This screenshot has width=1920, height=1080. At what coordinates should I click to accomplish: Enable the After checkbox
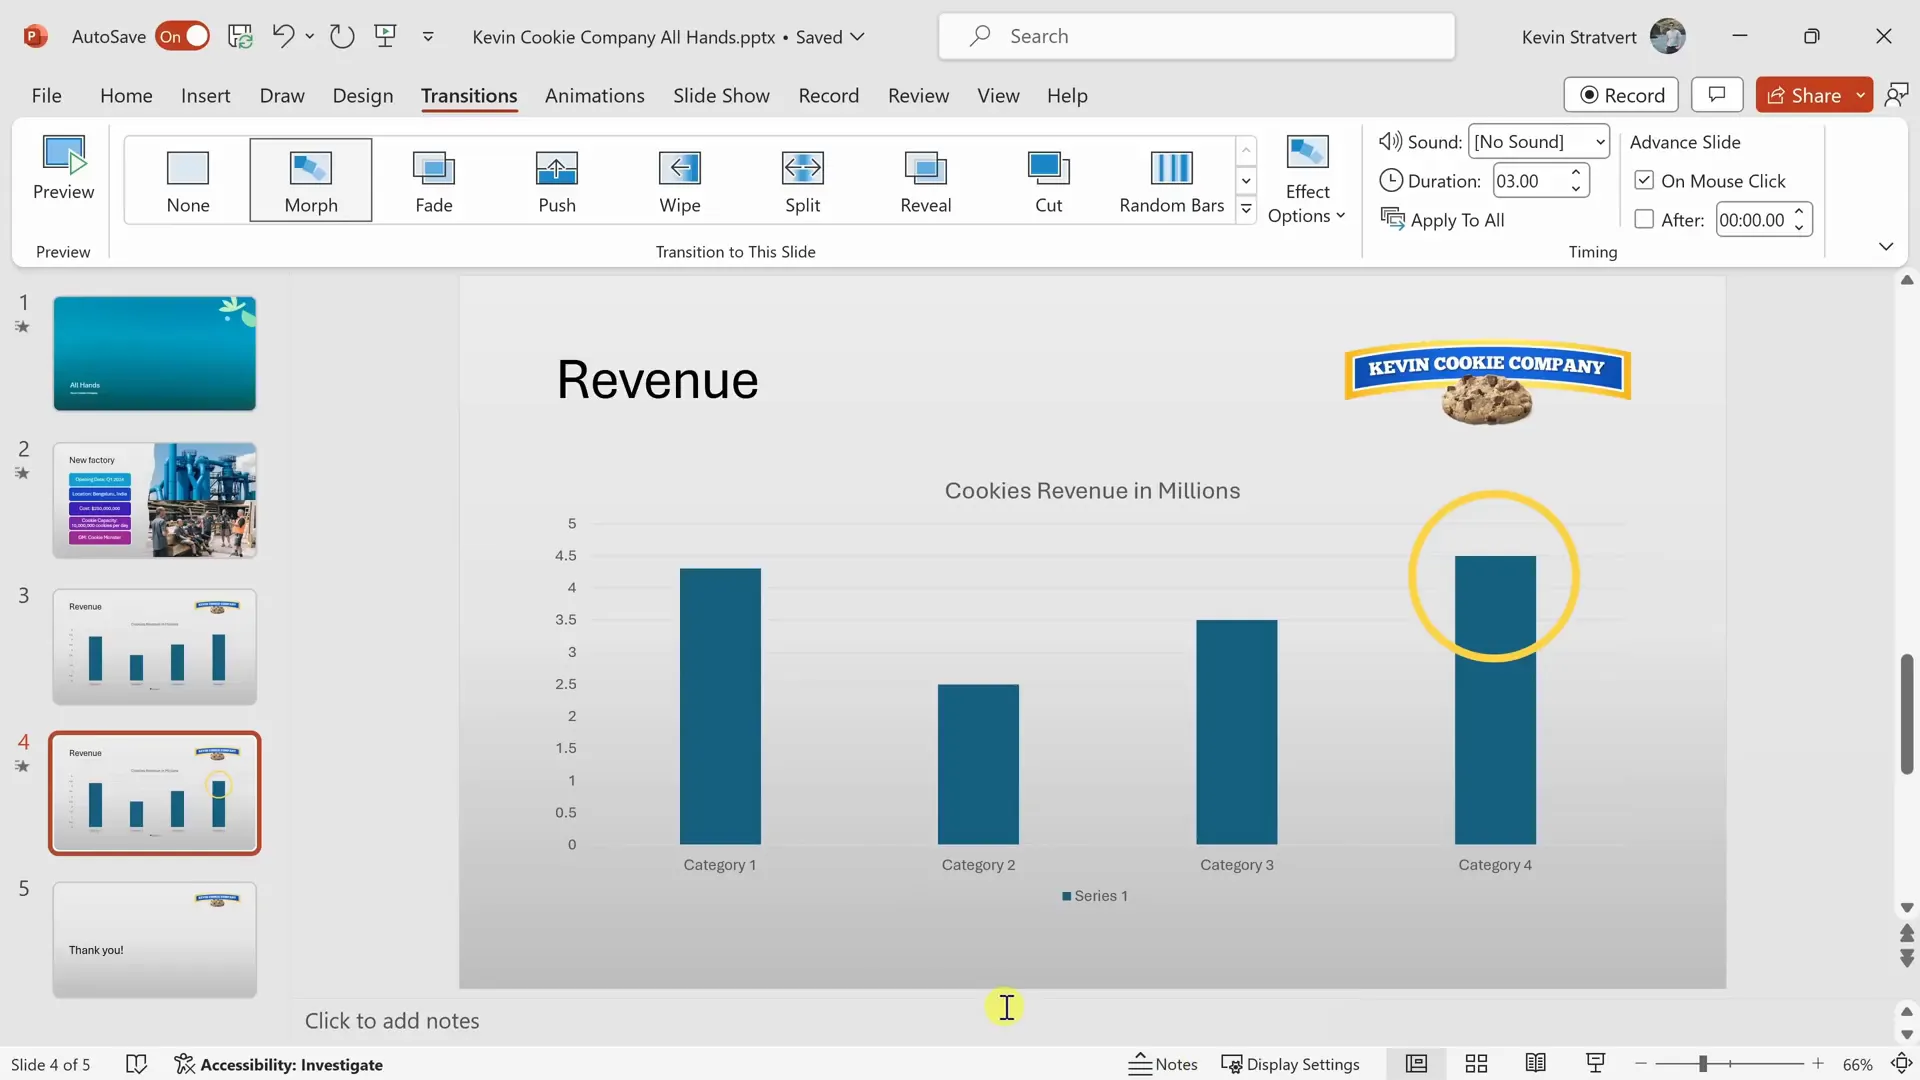pos(1644,219)
